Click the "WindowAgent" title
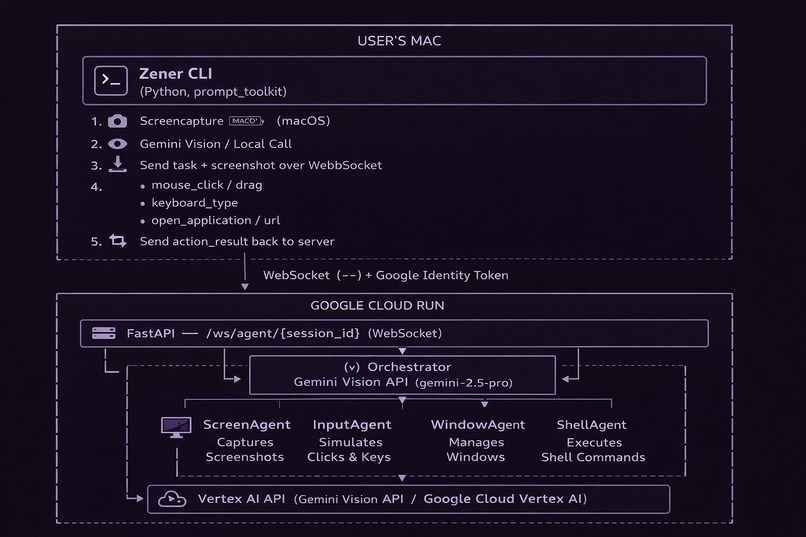Viewport: 806px width, 537px height. [x=478, y=424]
